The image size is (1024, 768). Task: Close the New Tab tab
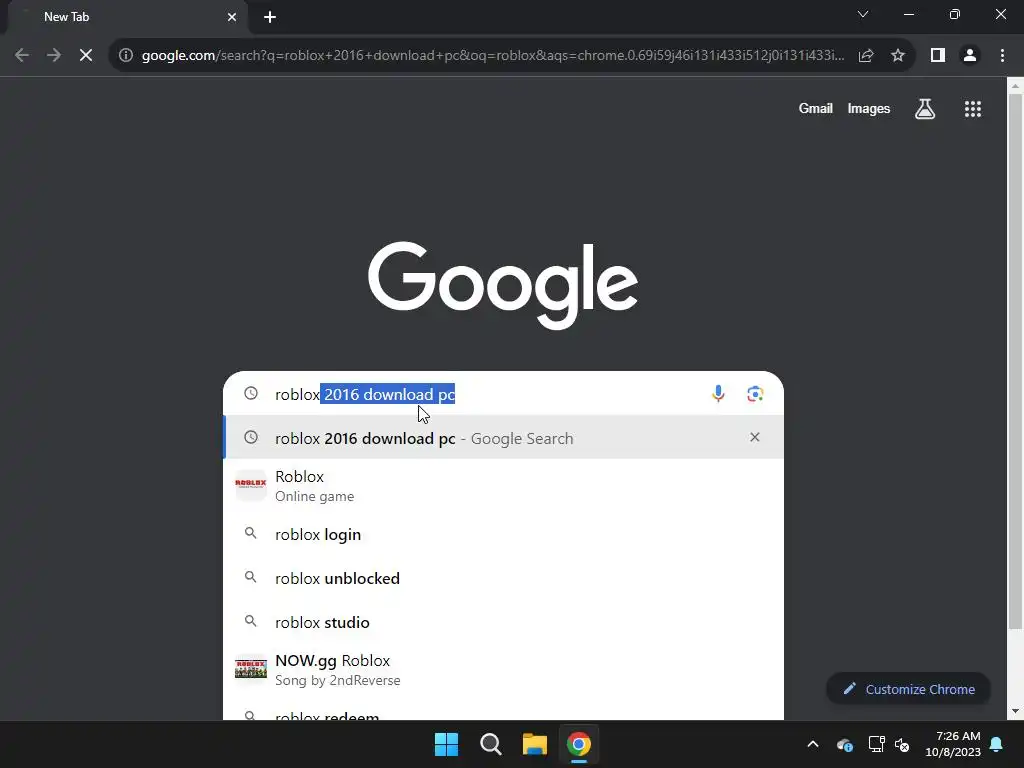pyautogui.click(x=232, y=17)
